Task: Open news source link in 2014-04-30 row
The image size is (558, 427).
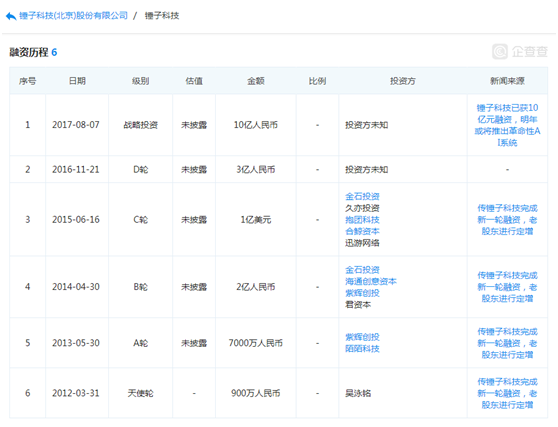Action: (507, 287)
